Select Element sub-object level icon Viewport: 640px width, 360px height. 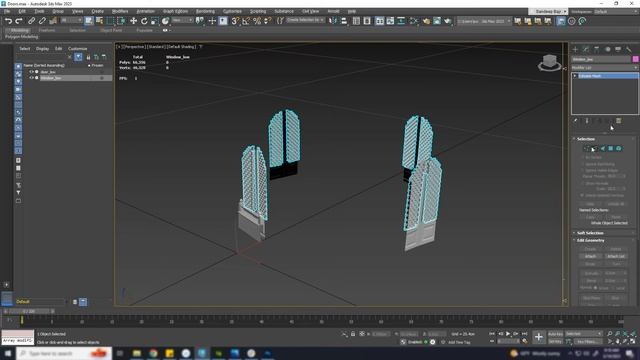coord(619,149)
